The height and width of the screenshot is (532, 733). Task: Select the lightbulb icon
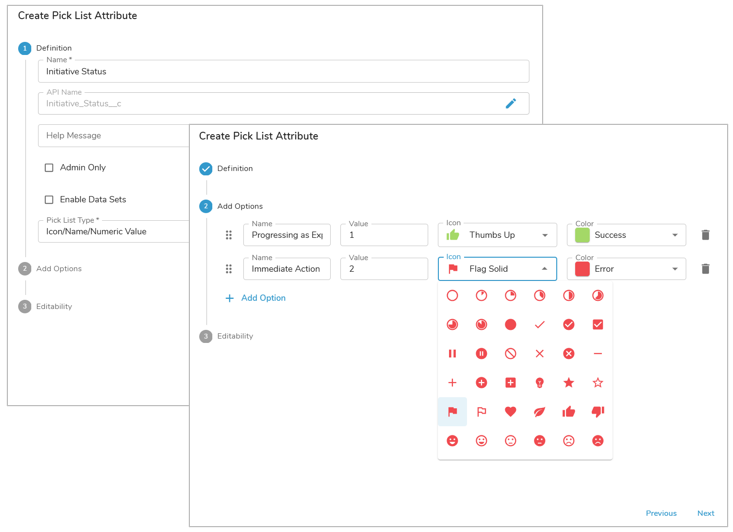point(540,383)
